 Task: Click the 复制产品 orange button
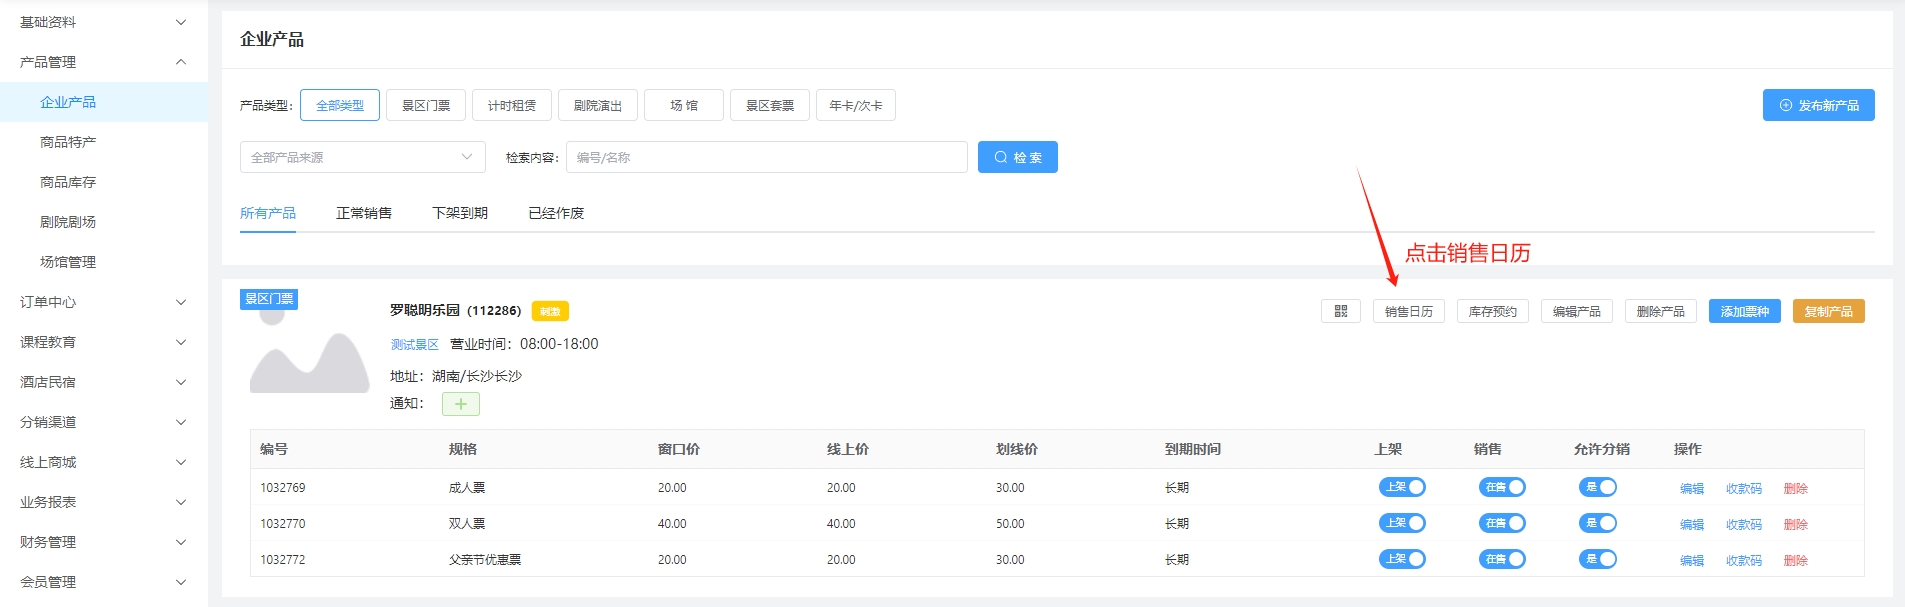tap(1828, 312)
